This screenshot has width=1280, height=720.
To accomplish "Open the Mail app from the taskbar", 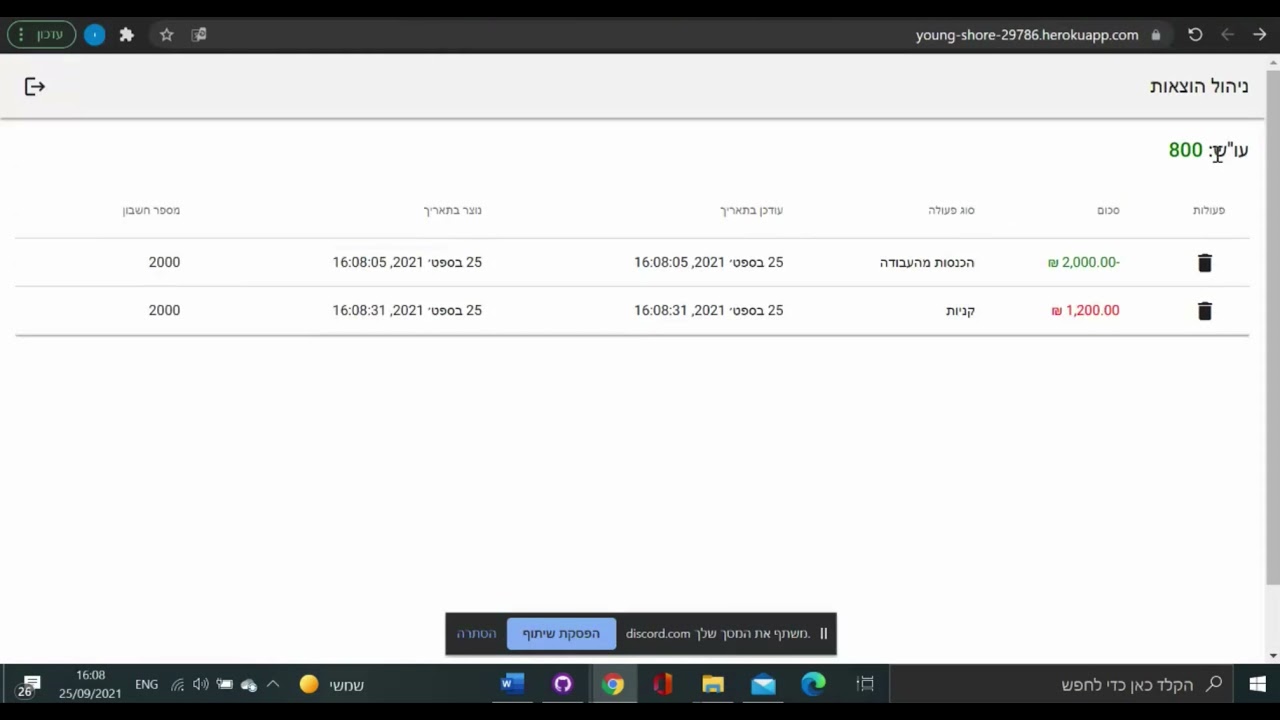I will click(x=763, y=685).
